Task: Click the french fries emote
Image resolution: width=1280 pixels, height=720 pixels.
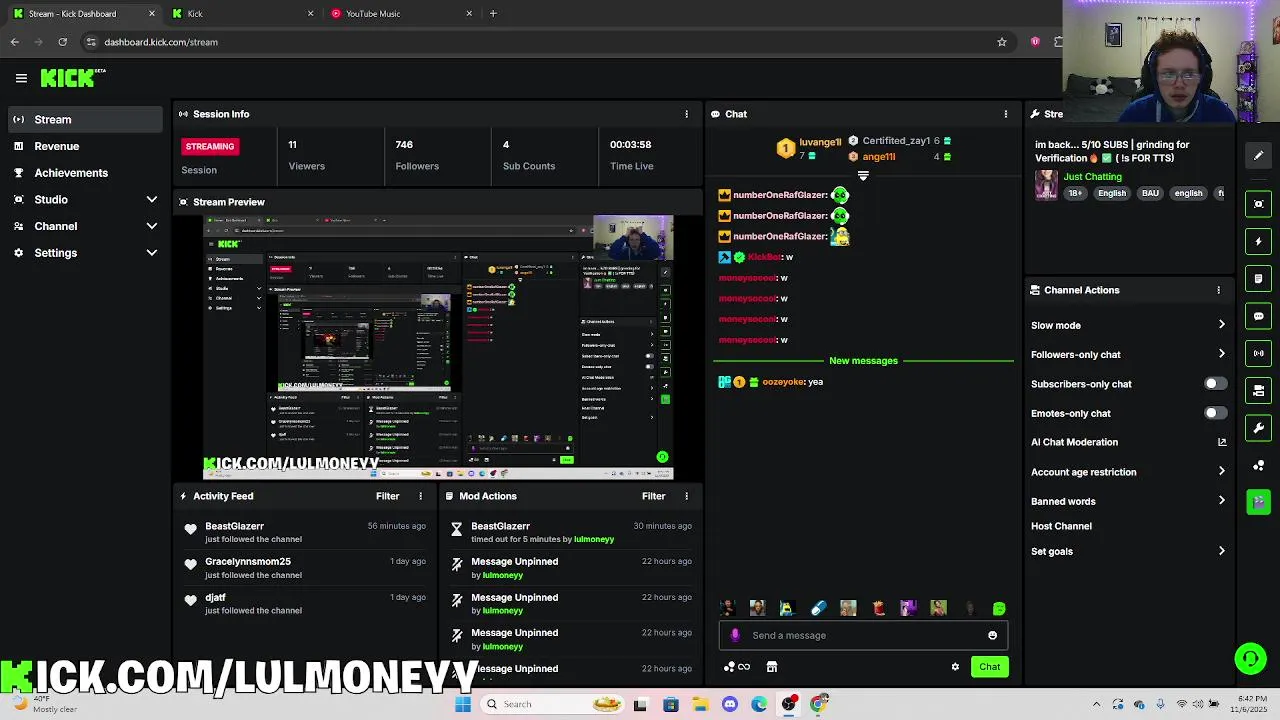Action: coord(878,608)
